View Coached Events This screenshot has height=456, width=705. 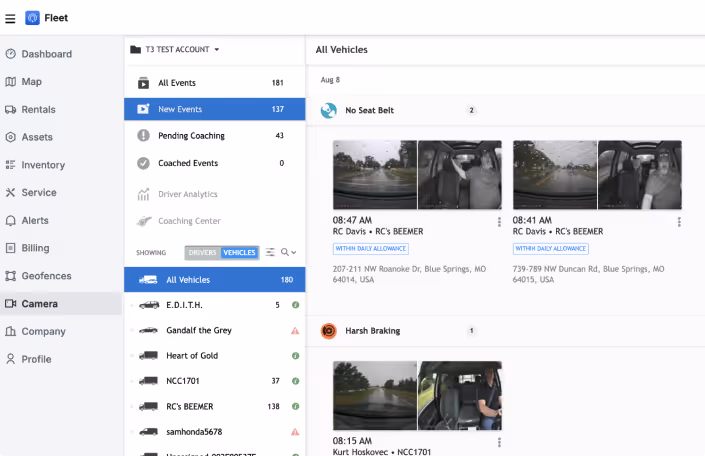[x=214, y=163]
